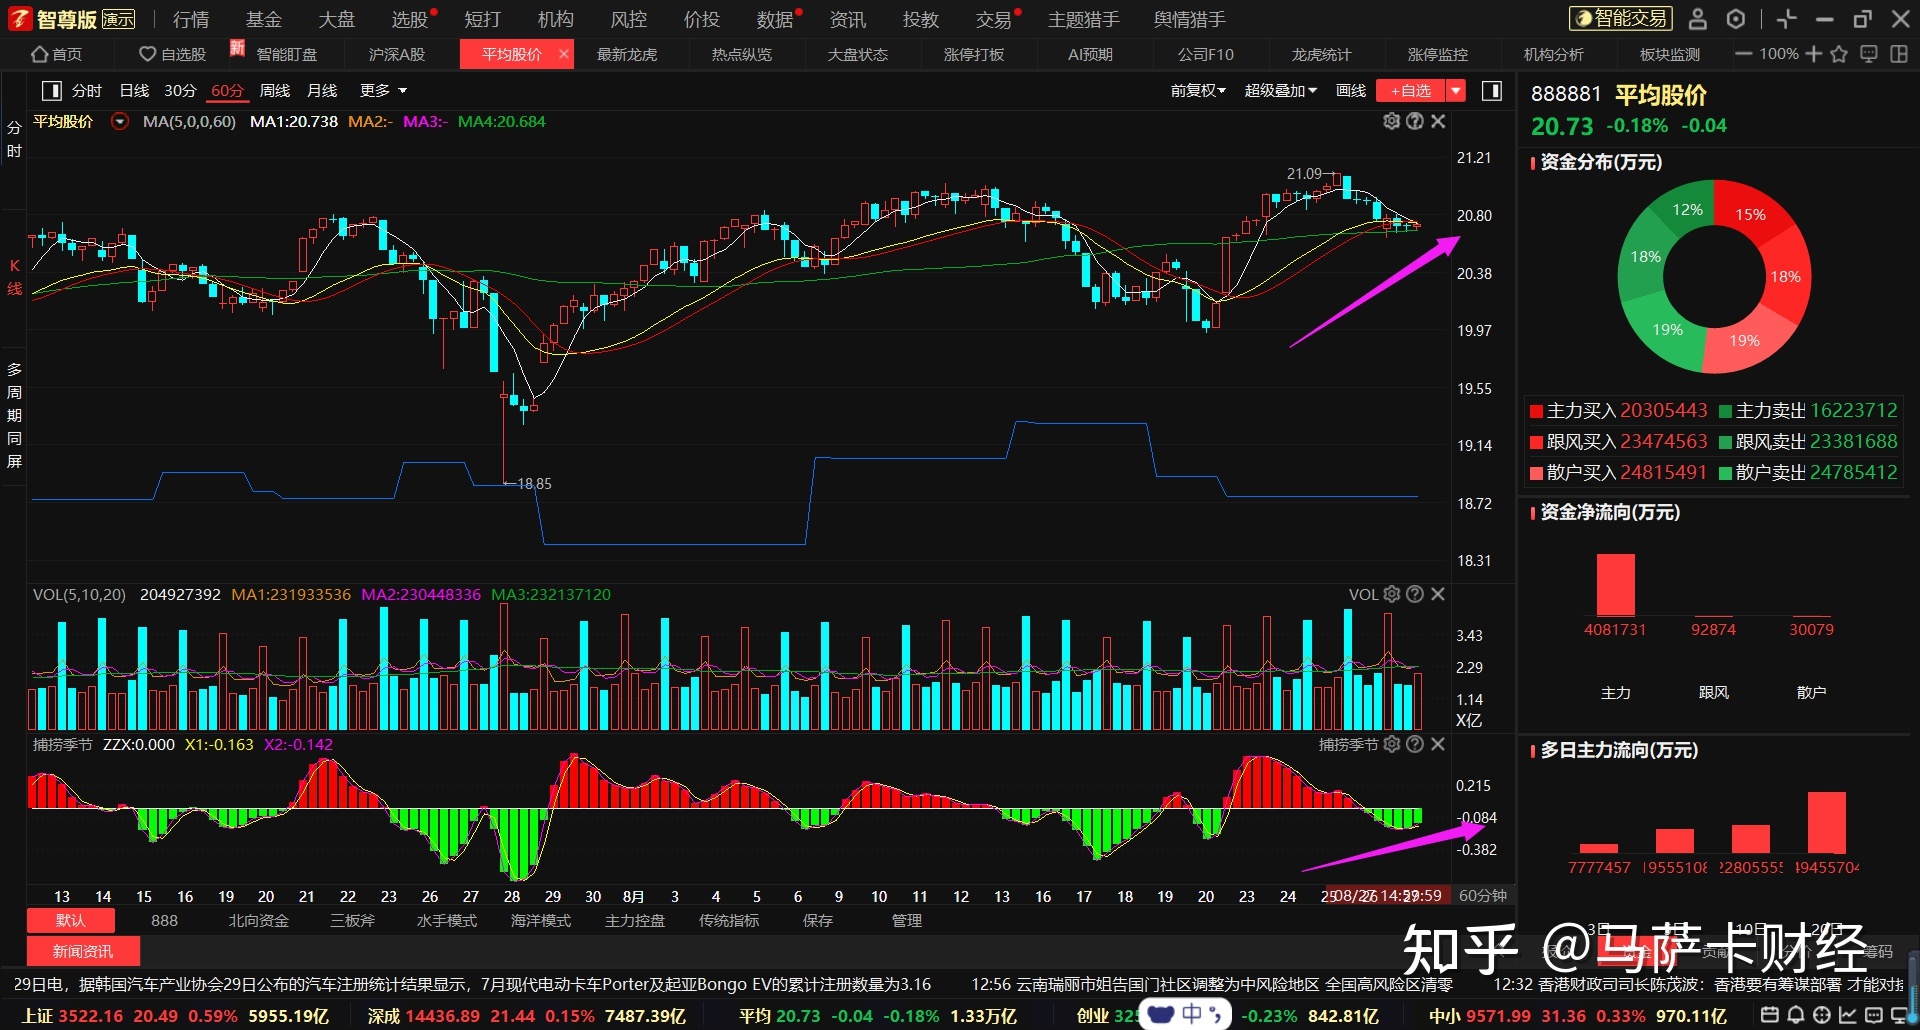Close the main chart indicator bar

coord(1438,121)
